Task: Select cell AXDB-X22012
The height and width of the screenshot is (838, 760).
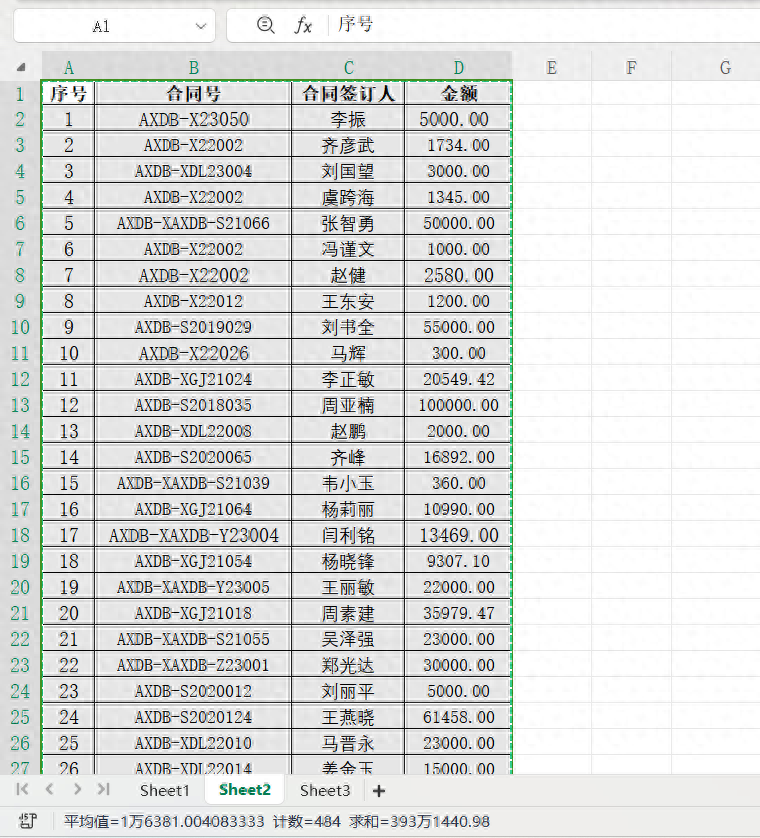Action: [193, 301]
